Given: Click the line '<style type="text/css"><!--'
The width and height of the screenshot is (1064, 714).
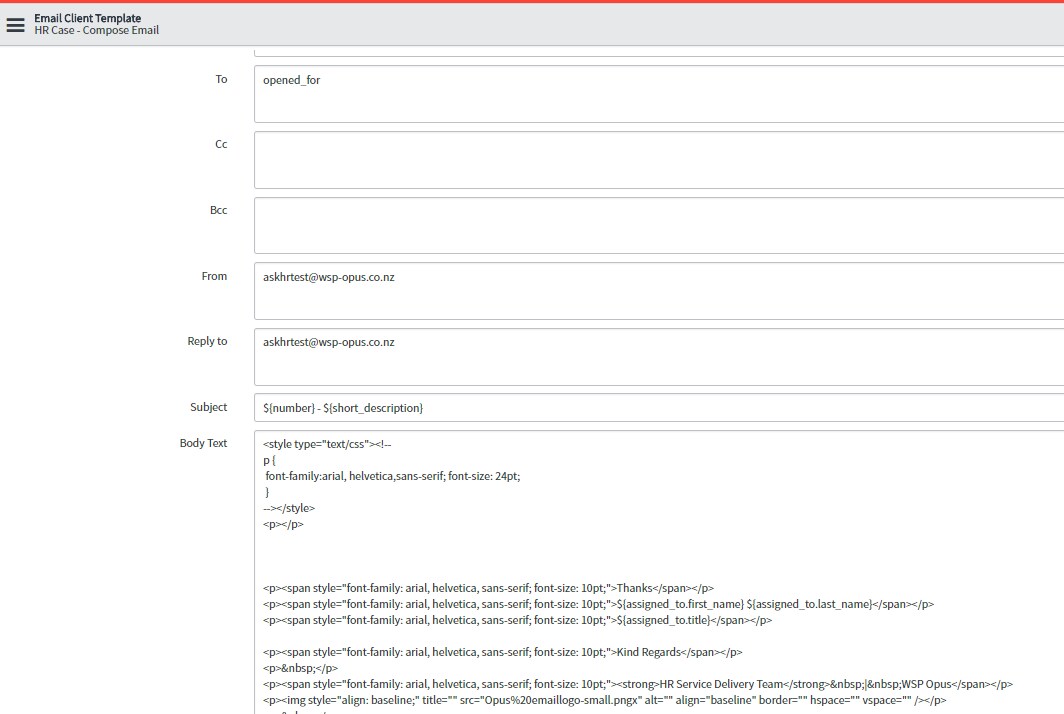Looking at the screenshot, I should (x=327, y=445).
